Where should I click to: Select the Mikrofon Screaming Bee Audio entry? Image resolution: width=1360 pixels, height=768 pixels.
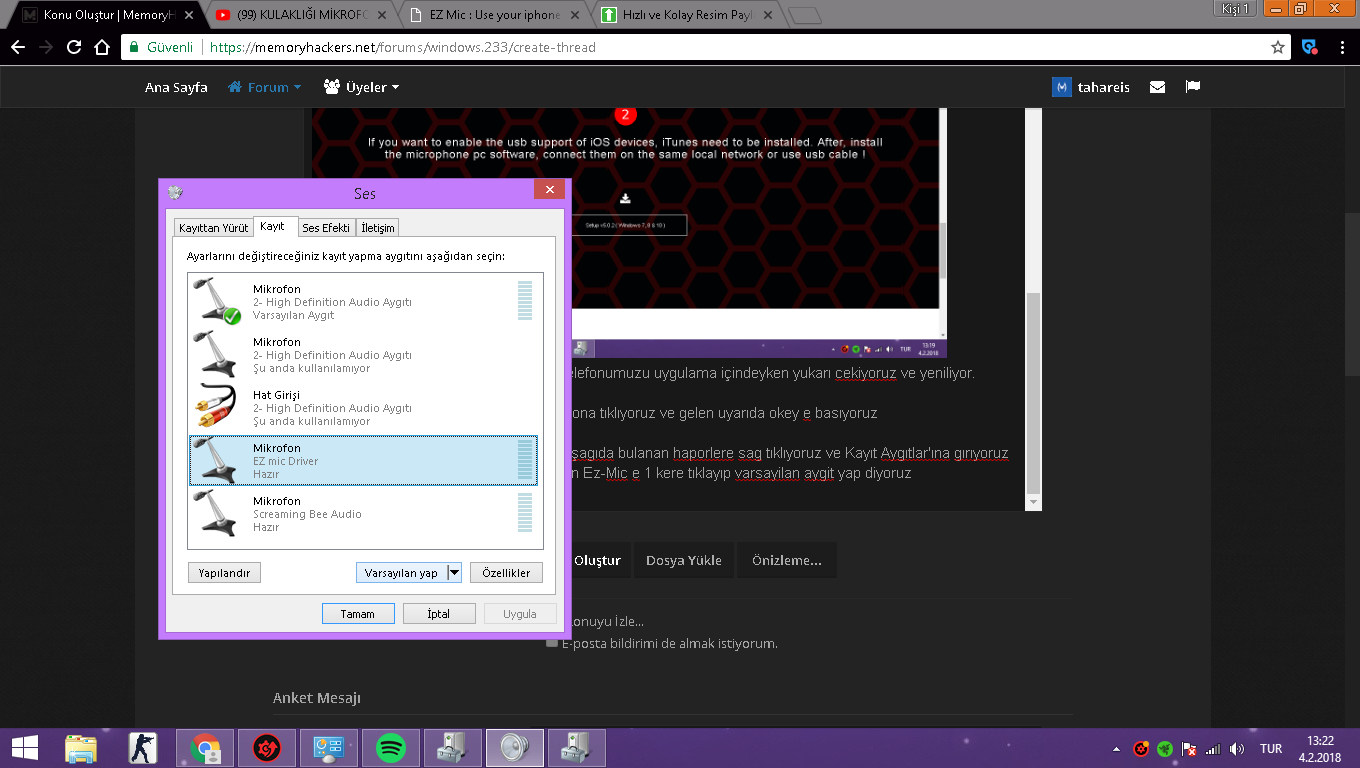pos(365,513)
